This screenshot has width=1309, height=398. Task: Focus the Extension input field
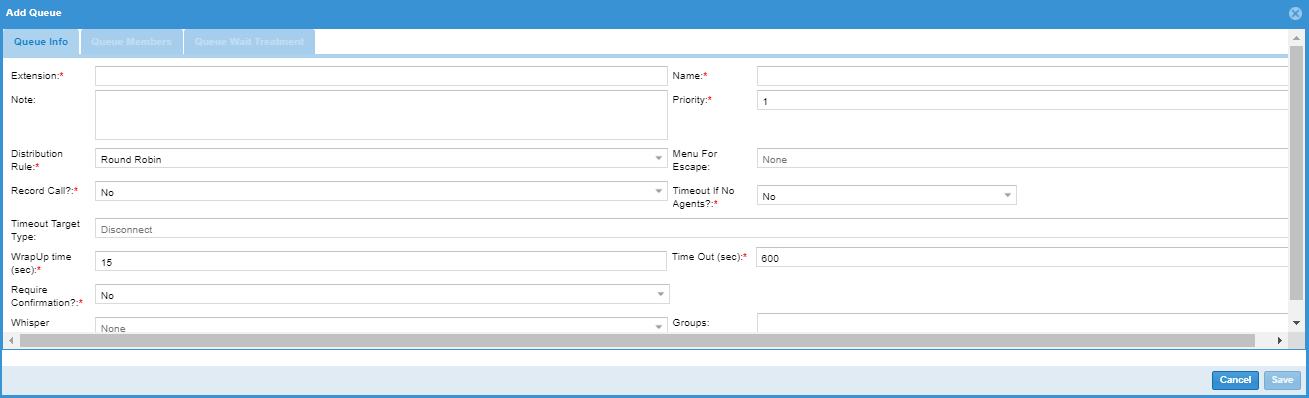coord(381,76)
